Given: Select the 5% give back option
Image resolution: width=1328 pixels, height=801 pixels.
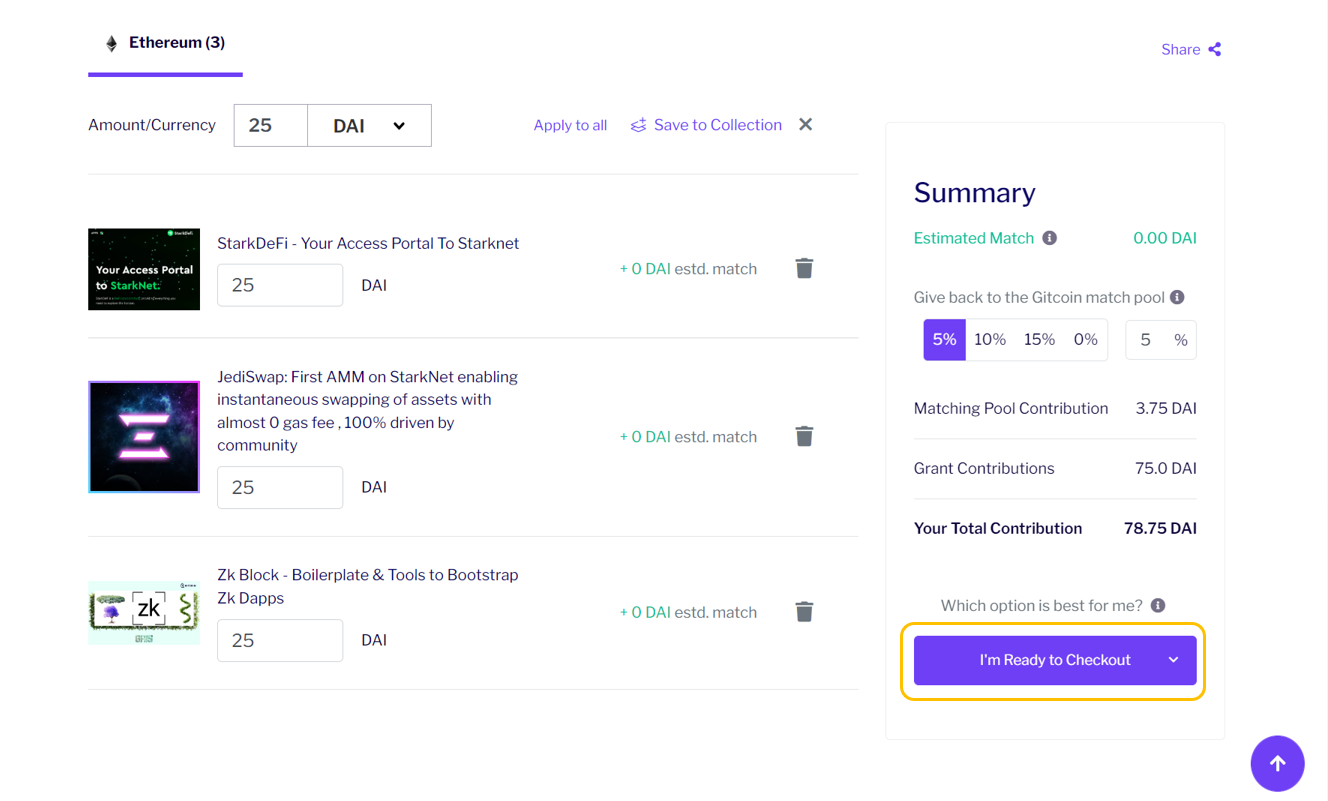Looking at the screenshot, I should click(x=944, y=340).
